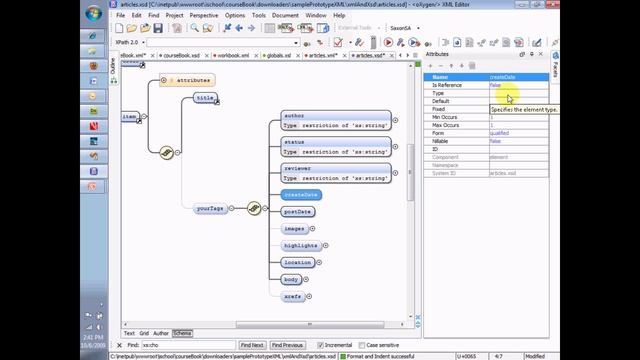Collapse the yourTags element node

tap(231, 208)
